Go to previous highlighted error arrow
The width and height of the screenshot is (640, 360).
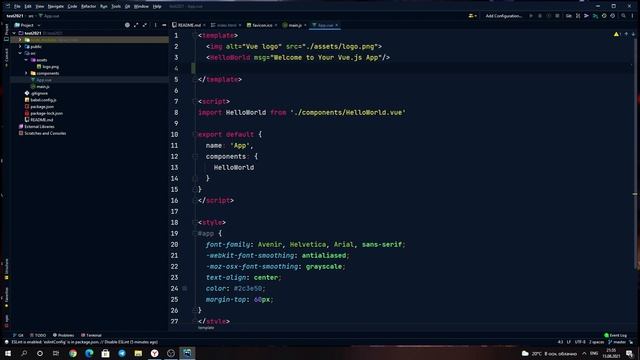pos(626,34)
